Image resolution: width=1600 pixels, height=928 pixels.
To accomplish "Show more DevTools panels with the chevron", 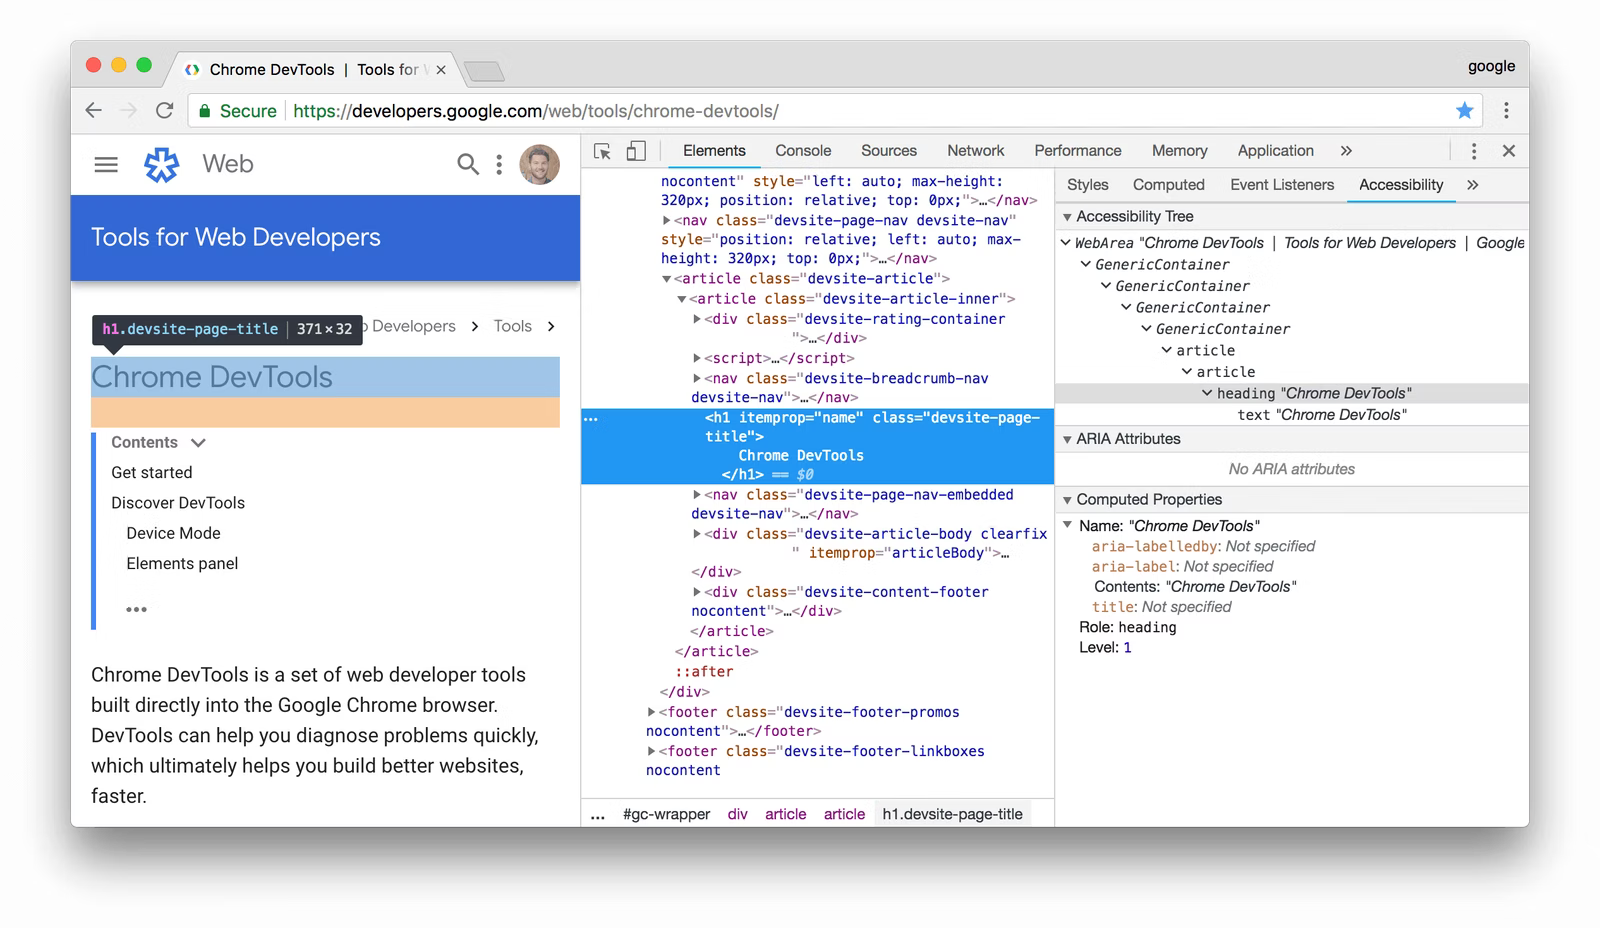I will (1346, 151).
